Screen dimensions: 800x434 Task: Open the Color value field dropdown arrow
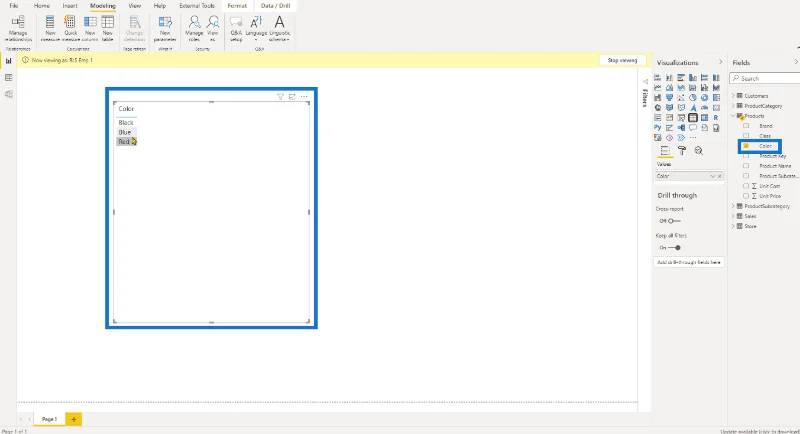pyautogui.click(x=713, y=176)
